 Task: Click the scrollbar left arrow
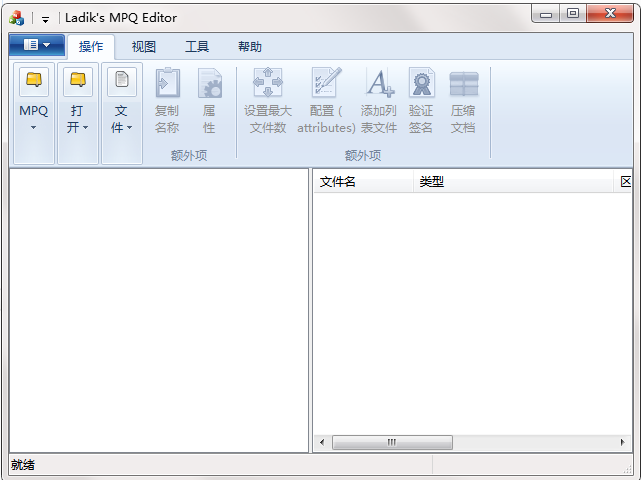(322, 442)
